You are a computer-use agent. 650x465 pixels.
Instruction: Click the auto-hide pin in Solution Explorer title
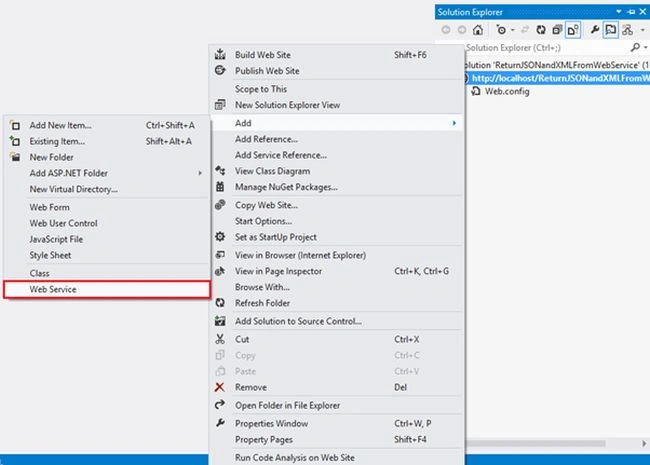[x=631, y=12]
